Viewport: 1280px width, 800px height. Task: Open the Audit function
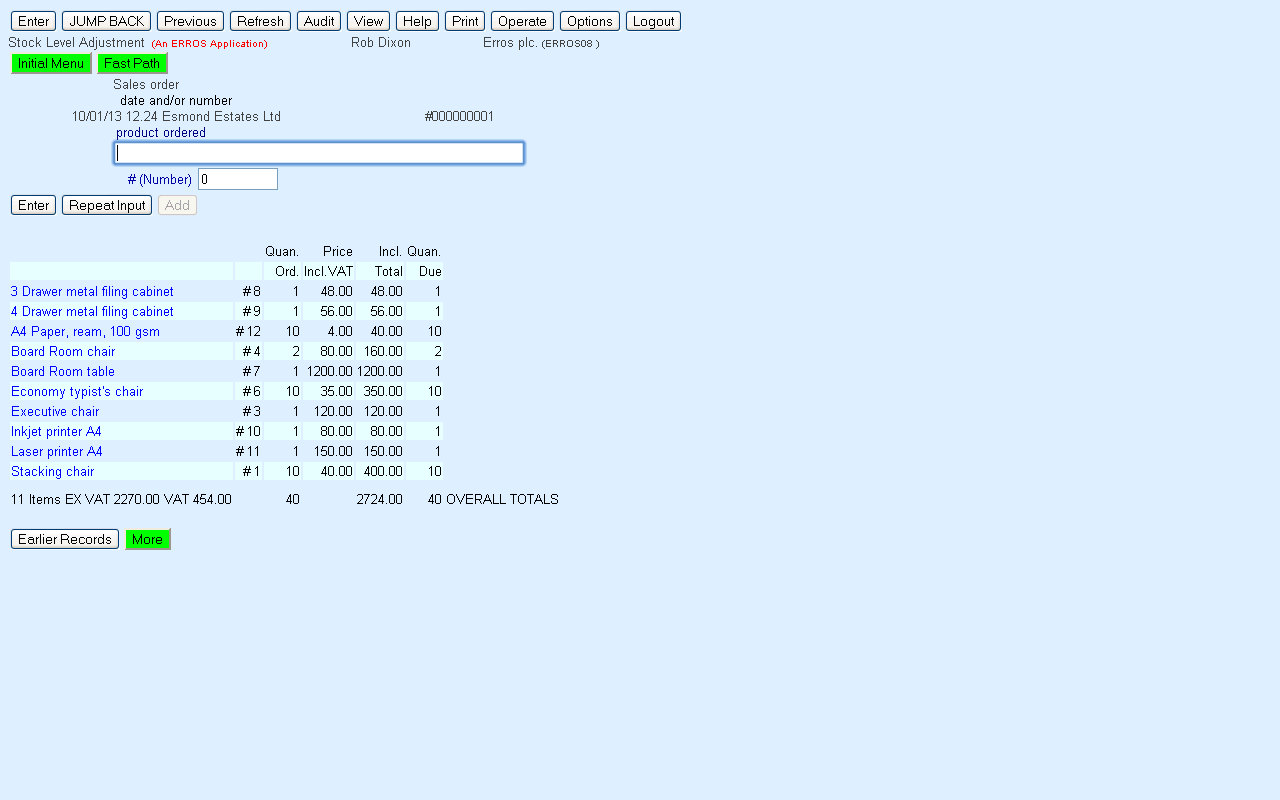(319, 21)
